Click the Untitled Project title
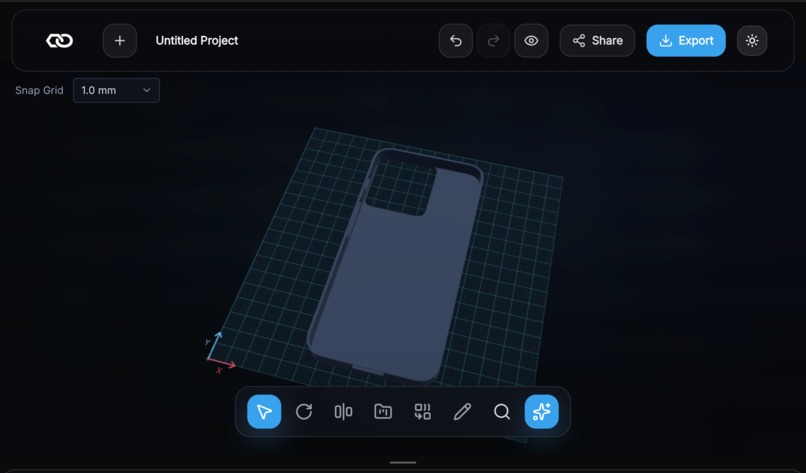The width and height of the screenshot is (806, 473). click(x=197, y=41)
